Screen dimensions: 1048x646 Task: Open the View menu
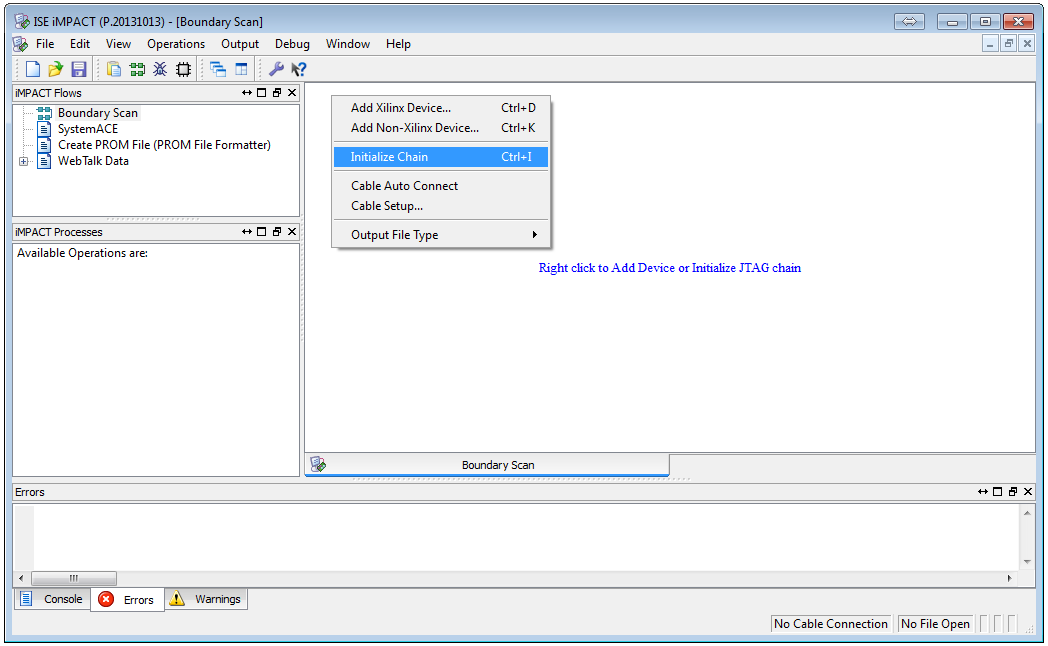tap(118, 44)
